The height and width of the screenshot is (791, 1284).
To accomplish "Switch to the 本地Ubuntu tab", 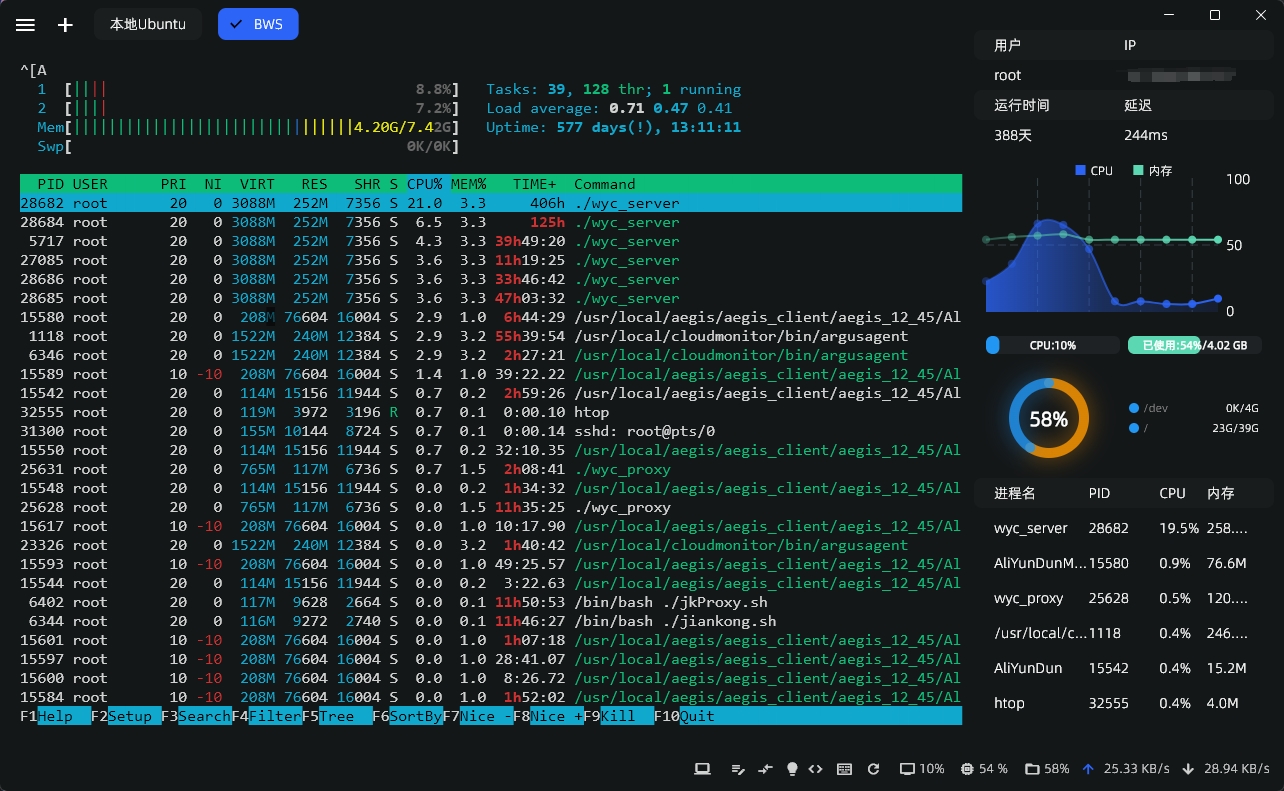I will (147, 23).
